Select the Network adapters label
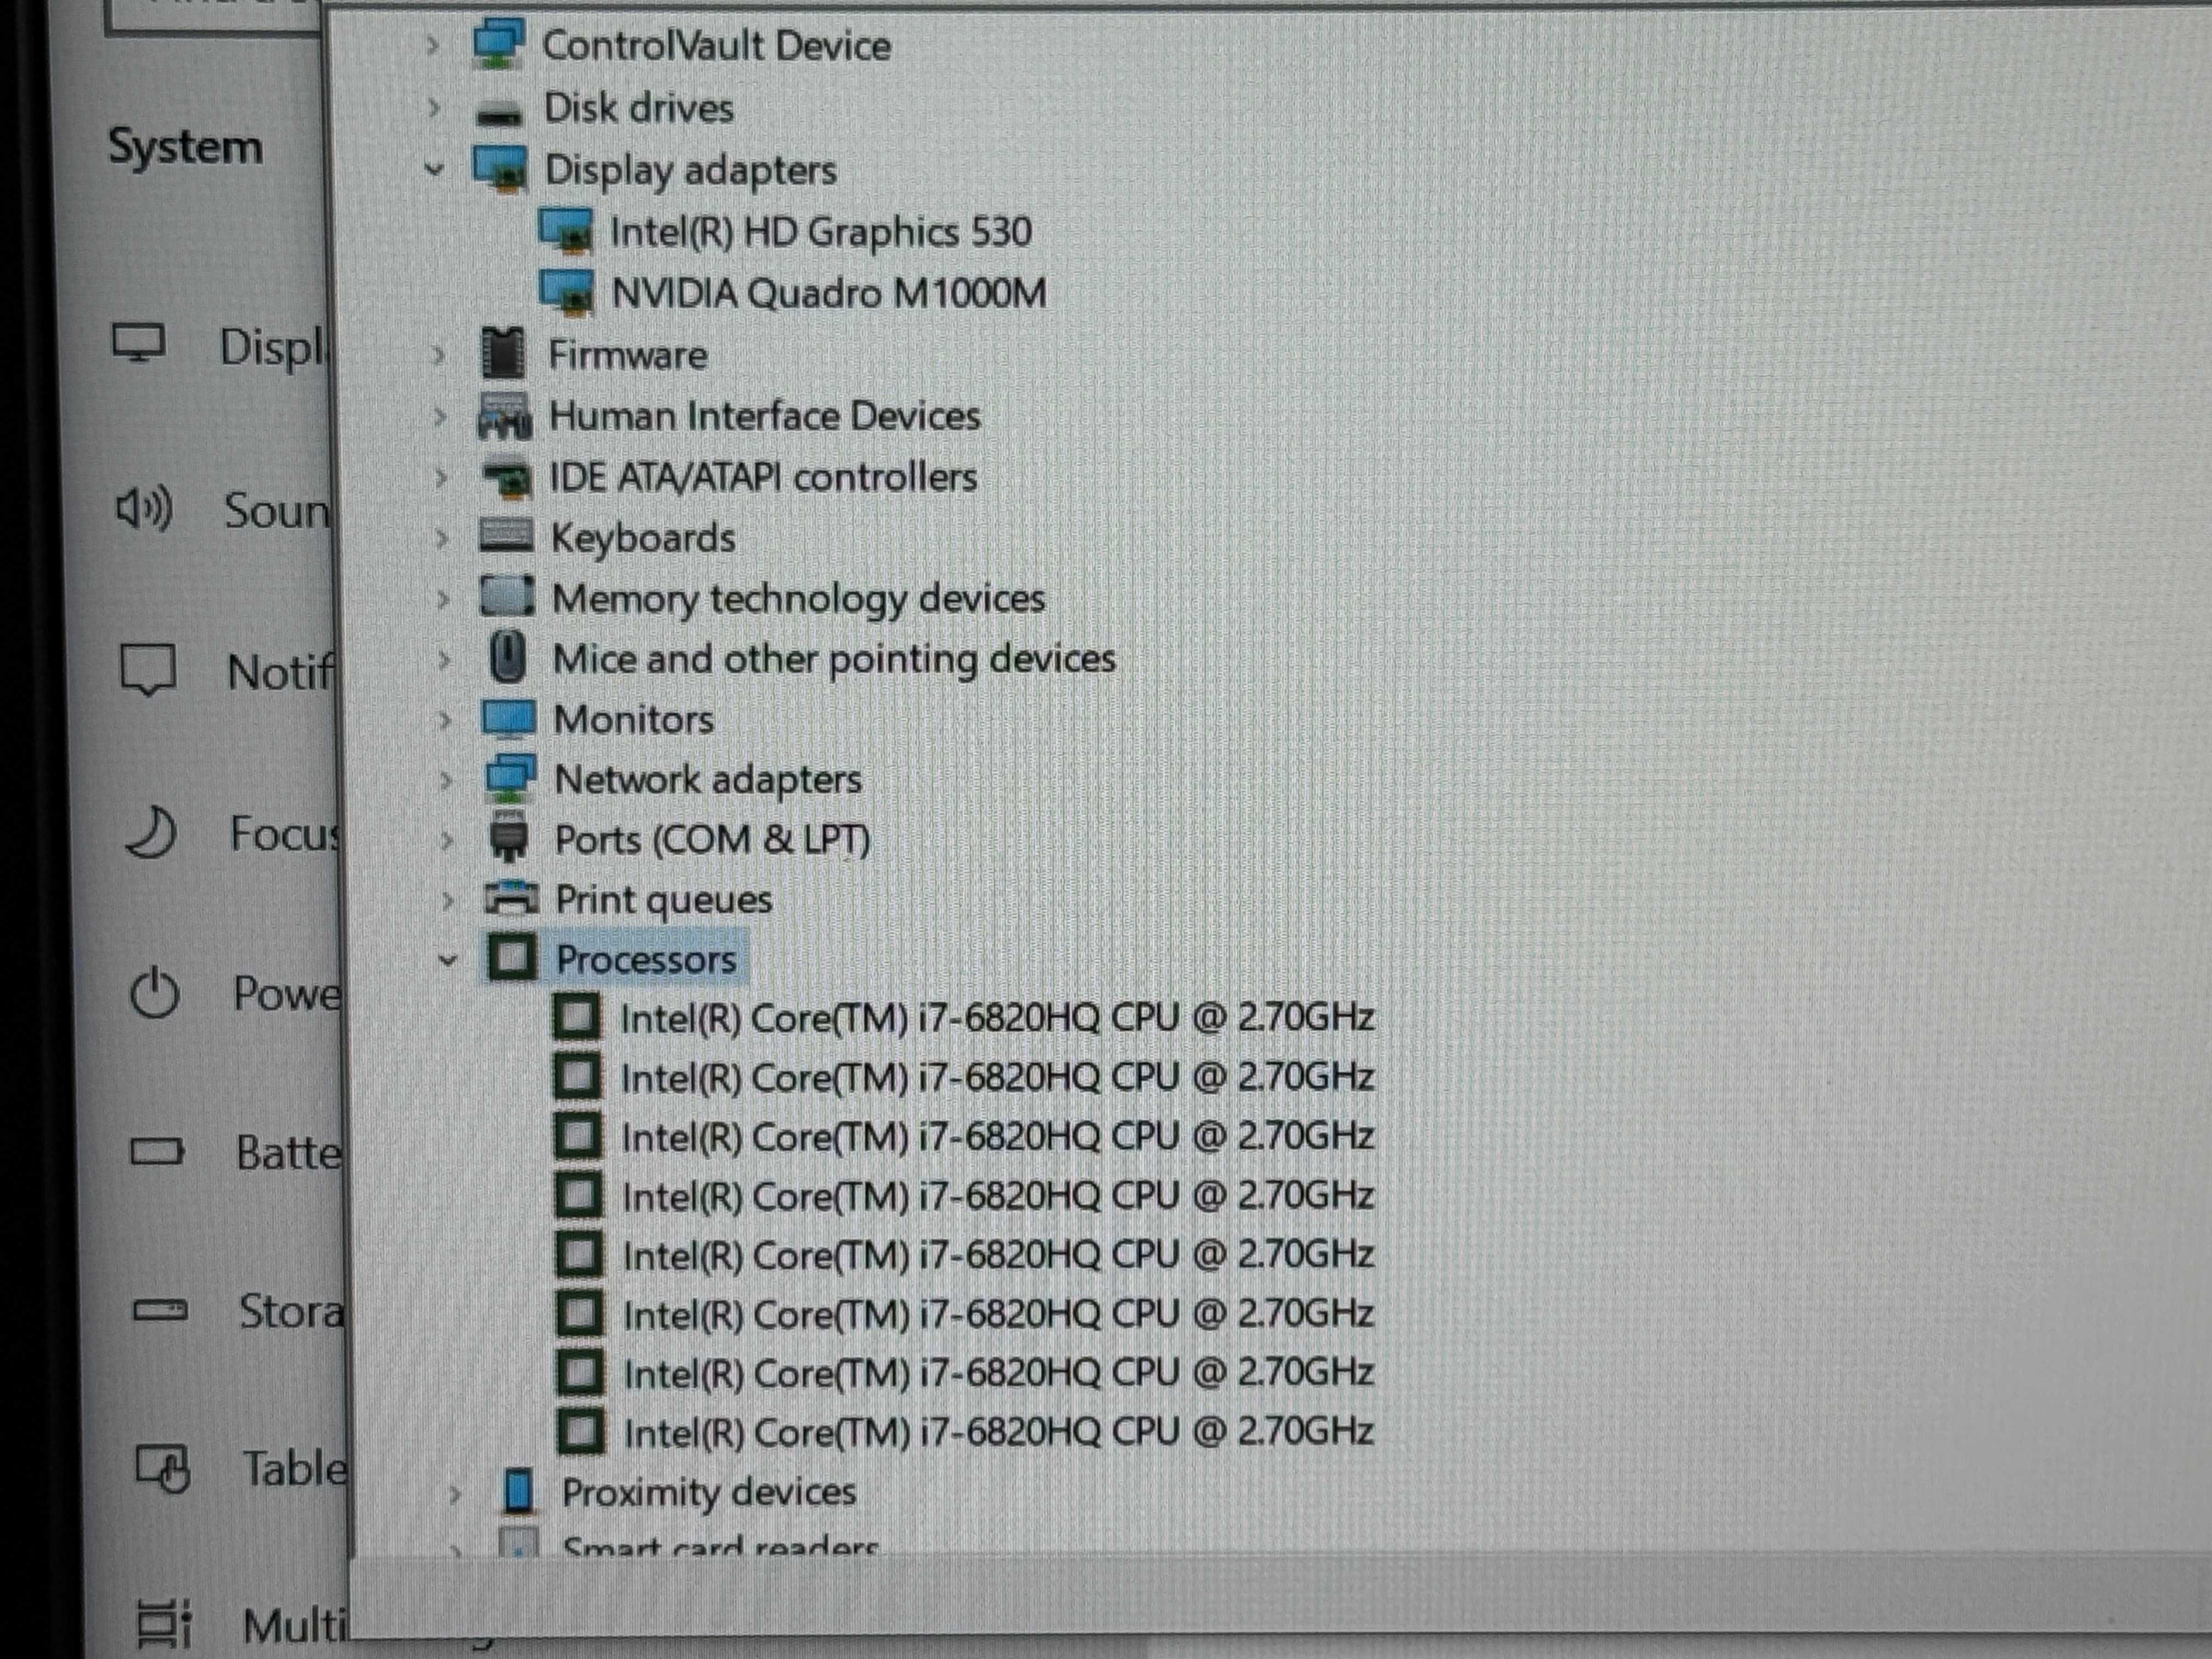This screenshot has height=1659, width=2212. click(x=707, y=779)
